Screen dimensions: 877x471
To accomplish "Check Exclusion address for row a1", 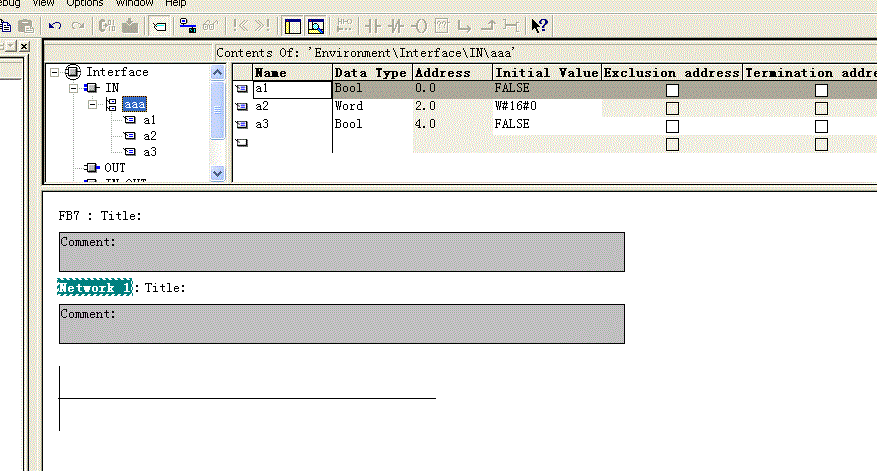I will (x=672, y=90).
